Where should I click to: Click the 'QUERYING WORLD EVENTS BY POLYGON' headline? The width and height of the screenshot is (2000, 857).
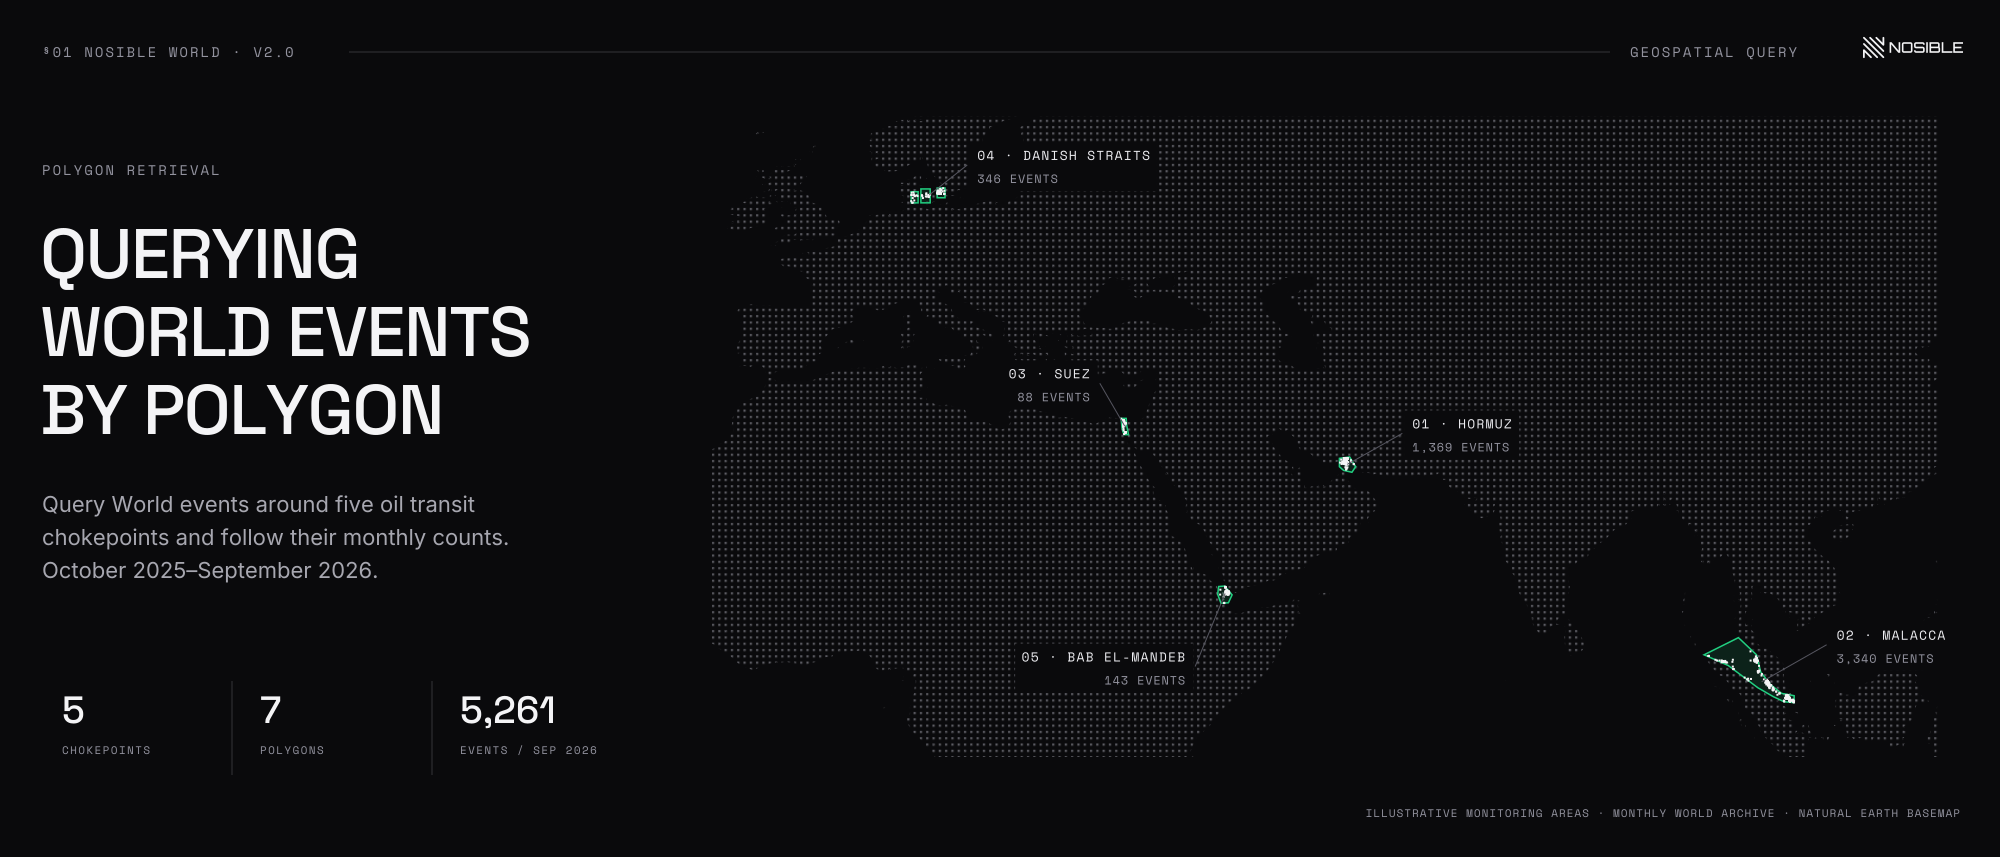pos(286,332)
